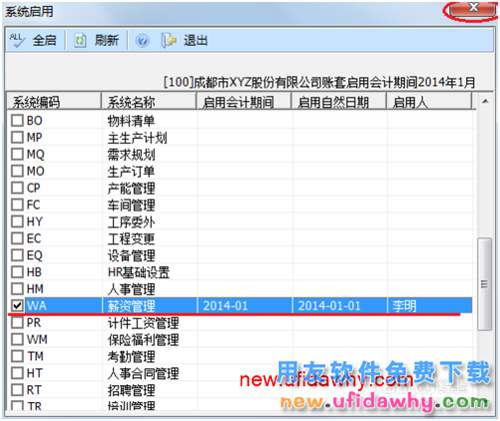Image resolution: width=500 pixels, height=421 pixels.
Task: Check the EC 工程变更 checkbox
Action: point(17,238)
